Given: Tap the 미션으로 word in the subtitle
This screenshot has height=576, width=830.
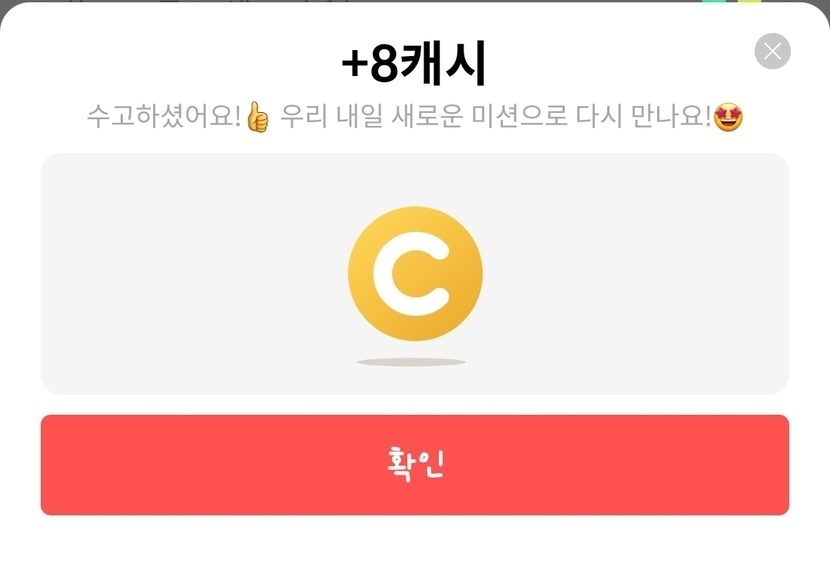Looking at the screenshot, I should coord(519,116).
